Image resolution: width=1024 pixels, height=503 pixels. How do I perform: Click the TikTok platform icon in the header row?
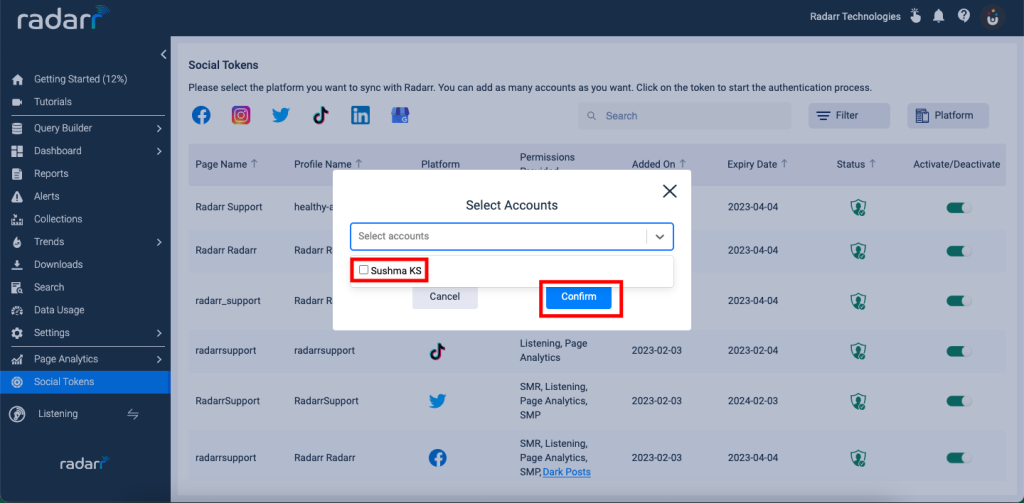pos(320,116)
